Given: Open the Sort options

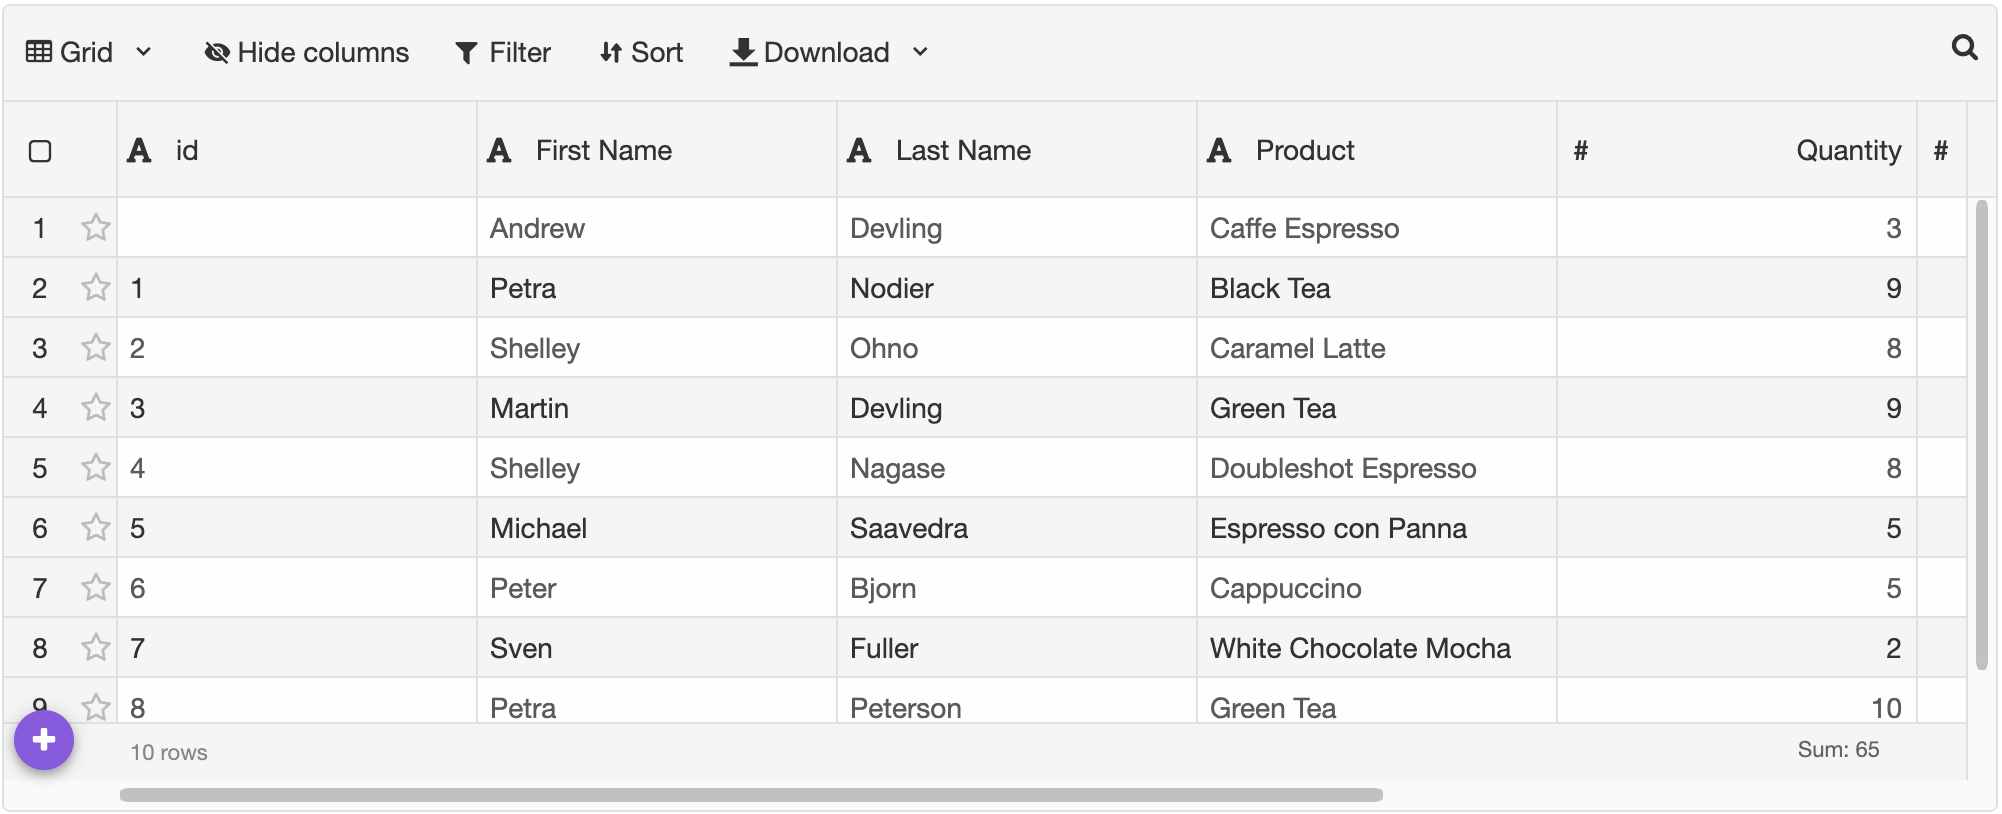Looking at the screenshot, I should (x=641, y=52).
